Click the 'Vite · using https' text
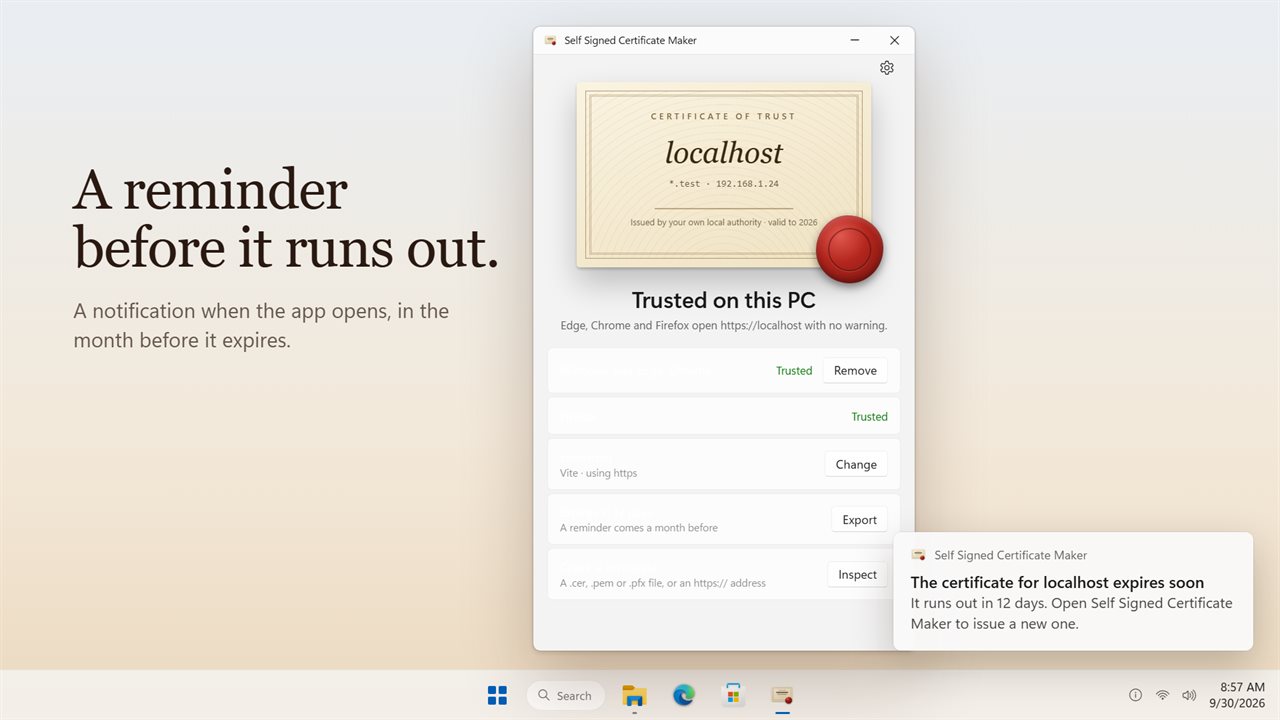1280x720 pixels. 598,473
